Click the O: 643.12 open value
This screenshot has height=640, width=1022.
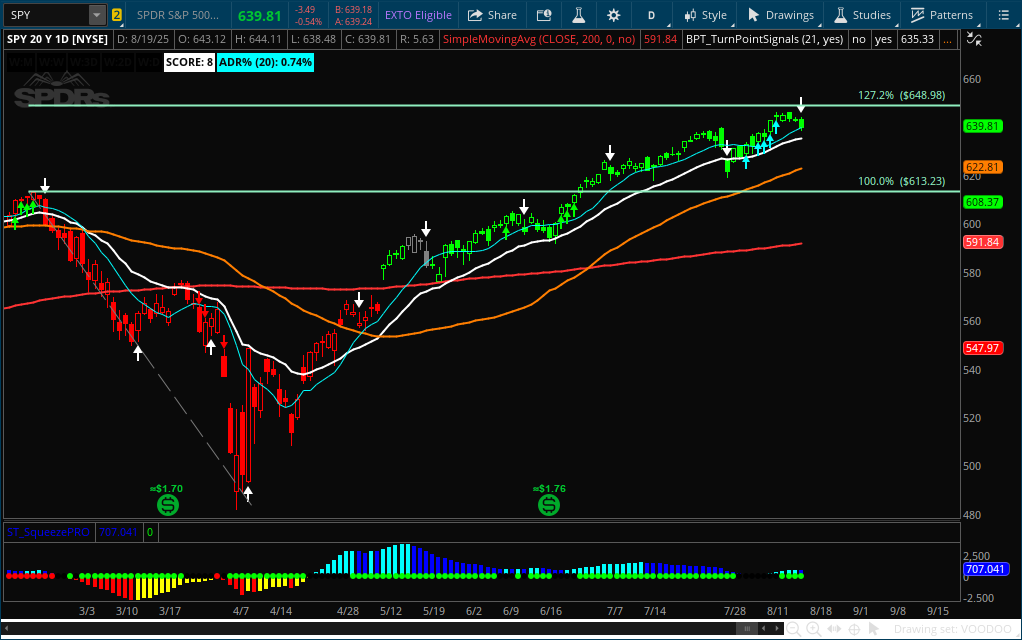click(202, 39)
